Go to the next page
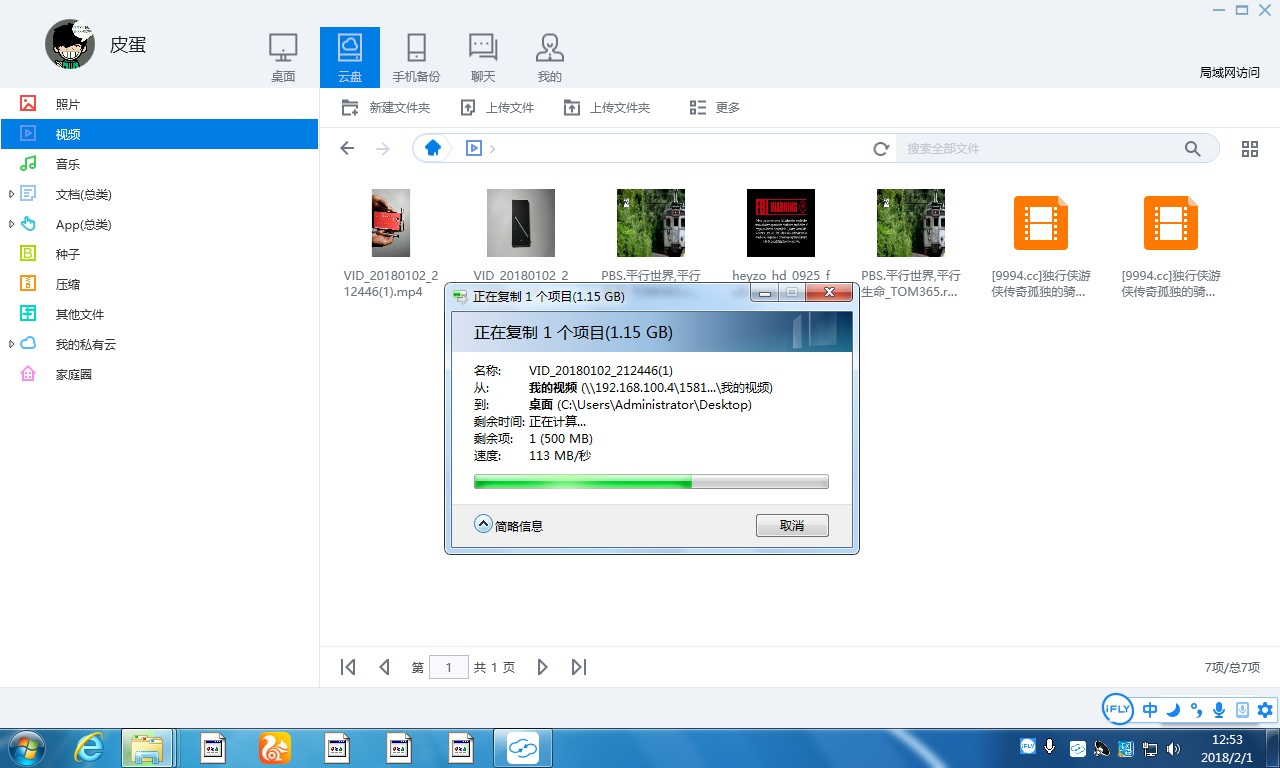The image size is (1280, 768). tap(542, 667)
